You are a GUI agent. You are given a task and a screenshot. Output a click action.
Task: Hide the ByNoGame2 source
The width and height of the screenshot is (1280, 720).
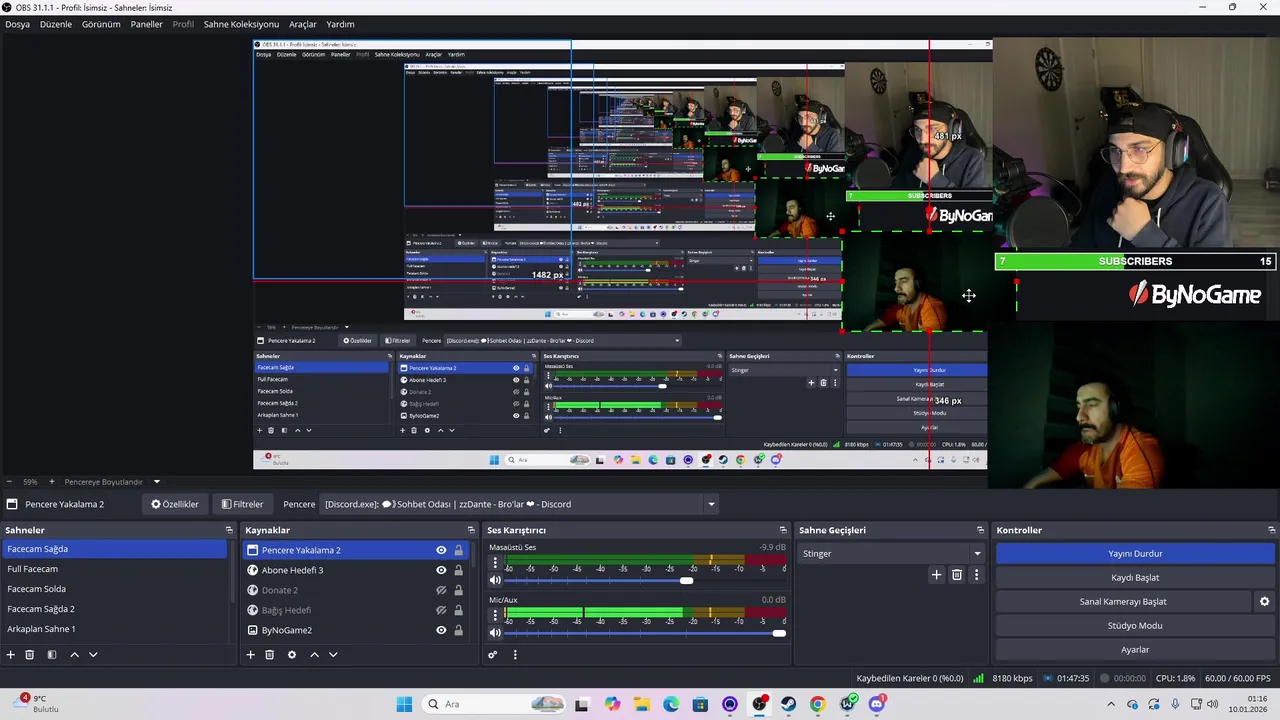(441, 630)
